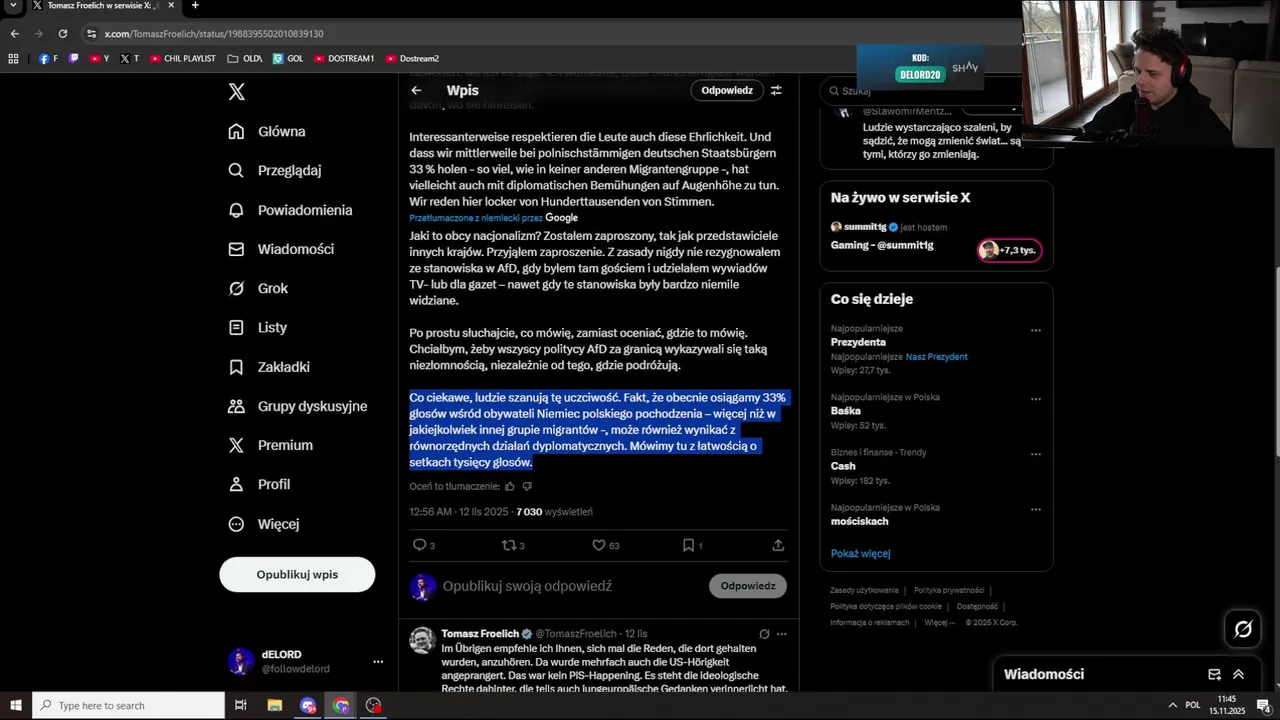This screenshot has width=1280, height=720.
Task: Open summit1g live Gaming space
Action: click(882, 245)
